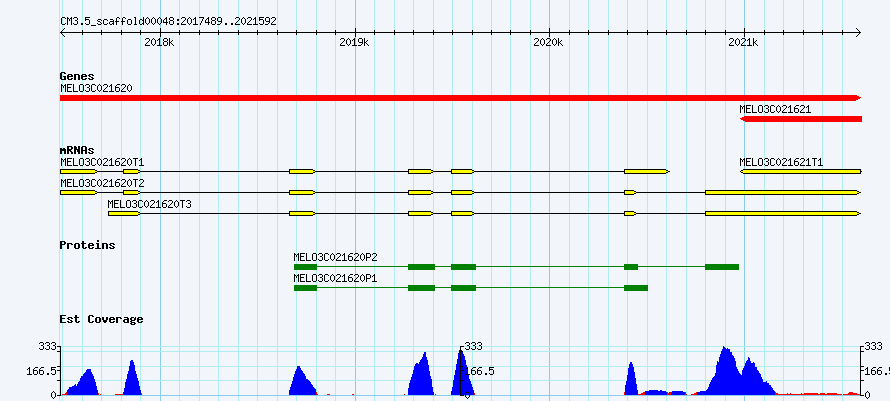
Task: Select the Proteins track title
Action: coord(87,245)
